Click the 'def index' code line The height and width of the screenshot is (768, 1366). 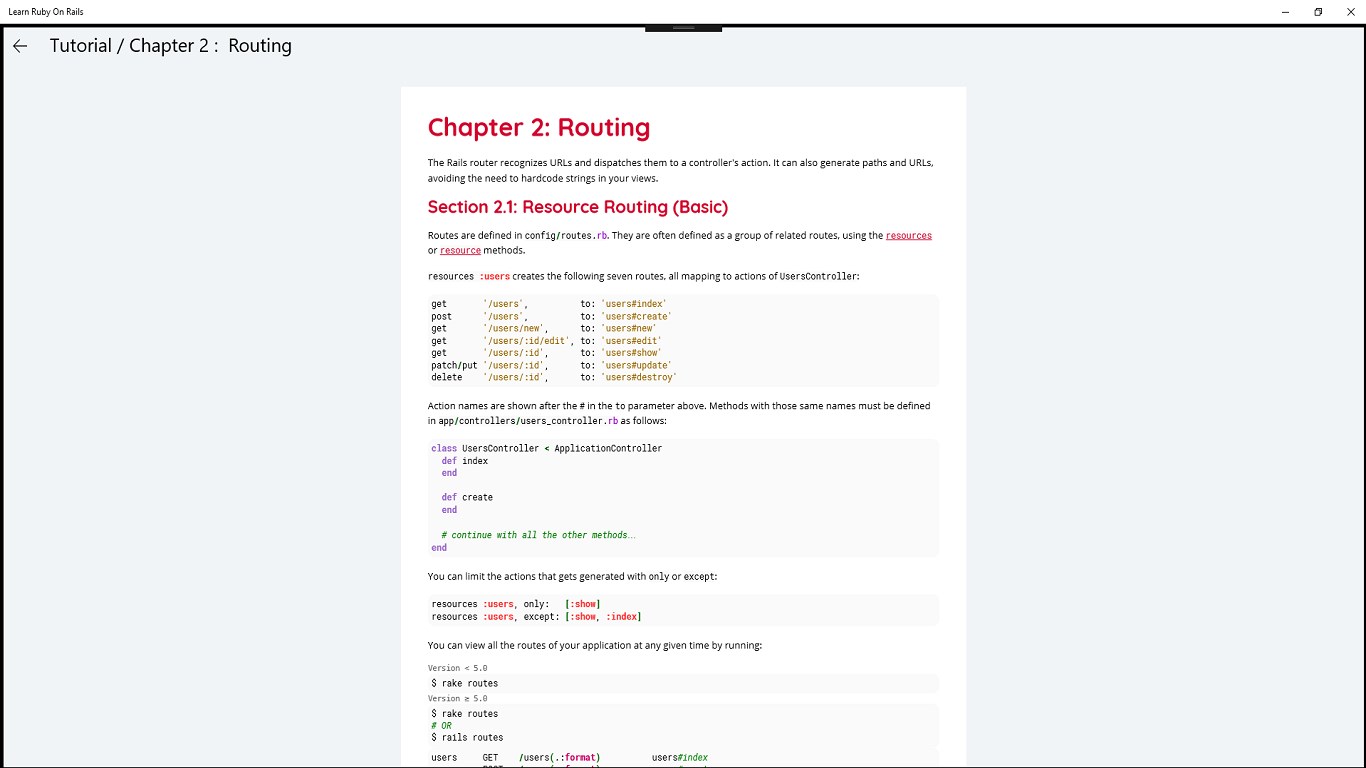click(465, 461)
